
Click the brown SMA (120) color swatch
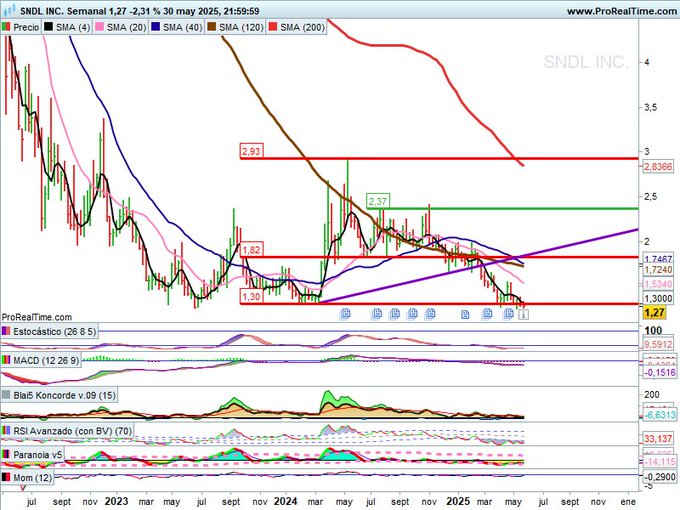point(212,27)
